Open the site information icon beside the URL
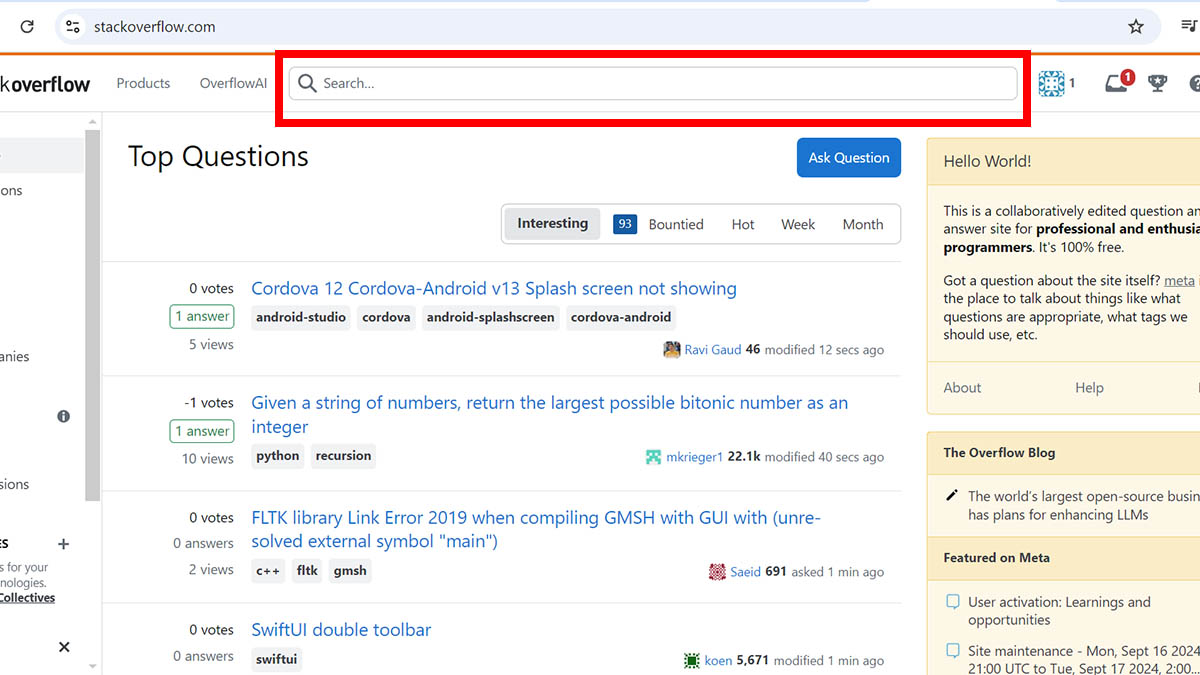This screenshot has width=1200, height=675. tap(73, 27)
